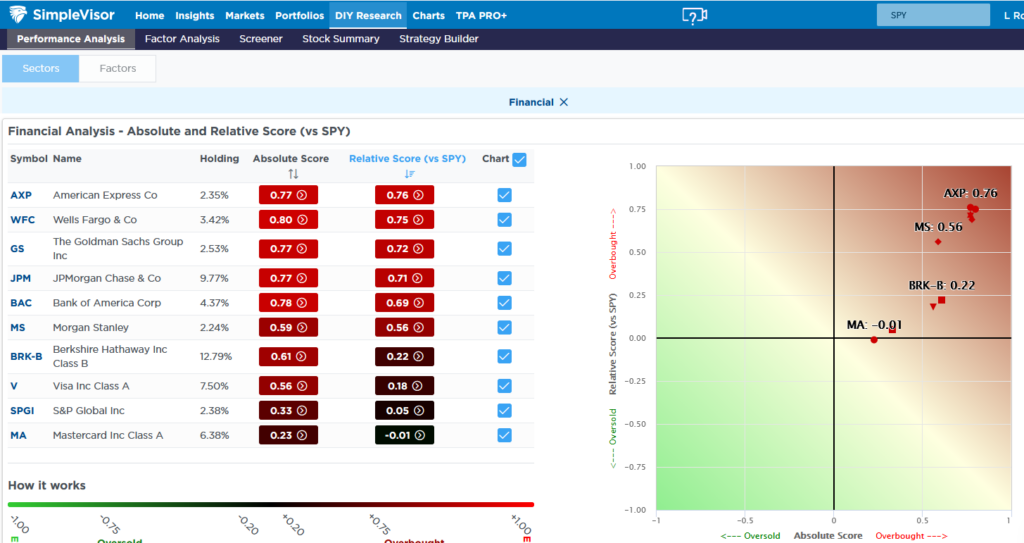Open the help video icon
The width and height of the screenshot is (1024, 543).
coord(694,16)
